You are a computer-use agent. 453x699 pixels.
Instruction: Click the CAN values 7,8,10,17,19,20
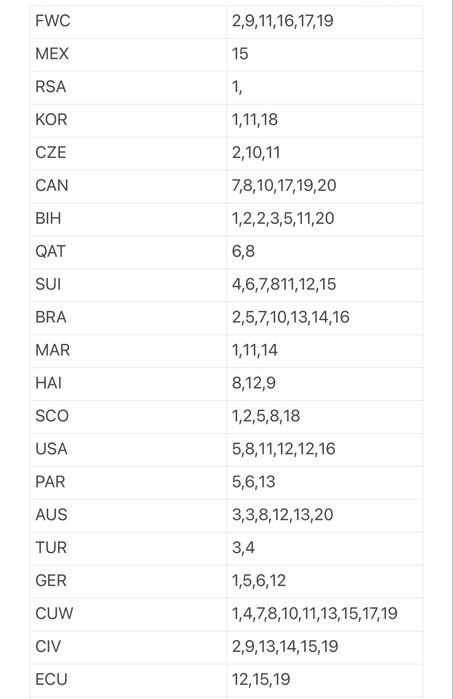click(x=325, y=186)
